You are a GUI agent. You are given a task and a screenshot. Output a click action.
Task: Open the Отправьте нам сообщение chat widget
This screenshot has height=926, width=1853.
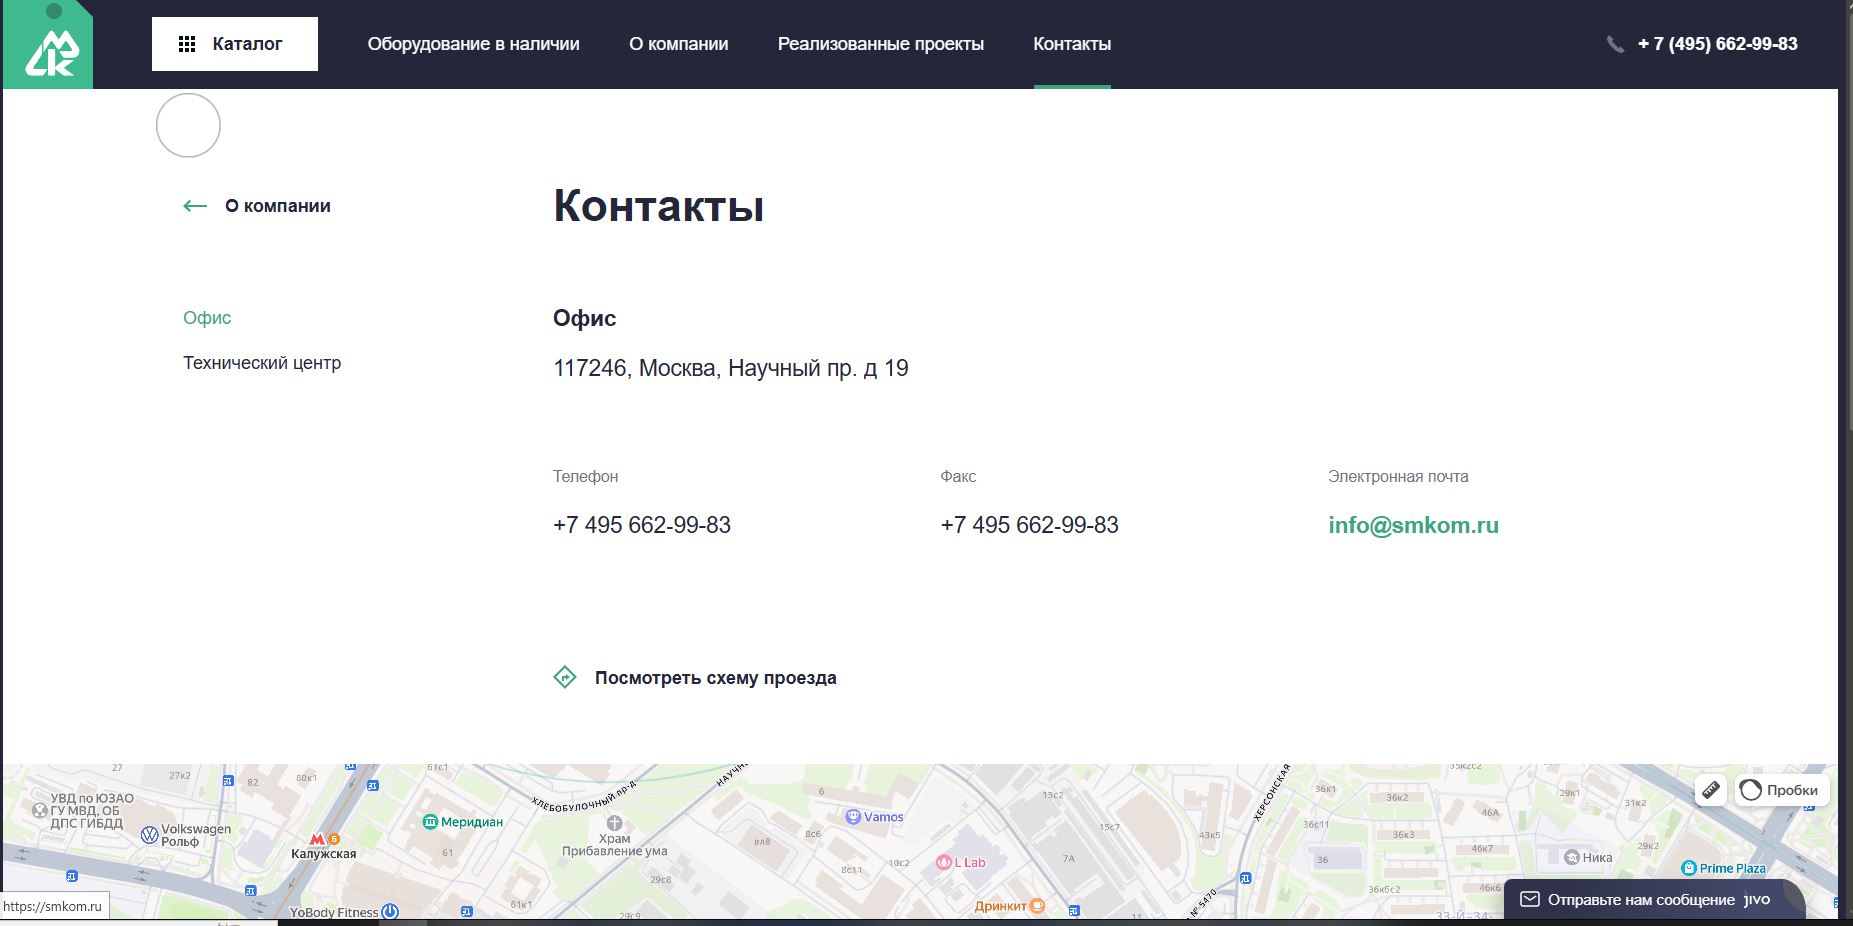tap(1655, 900)
